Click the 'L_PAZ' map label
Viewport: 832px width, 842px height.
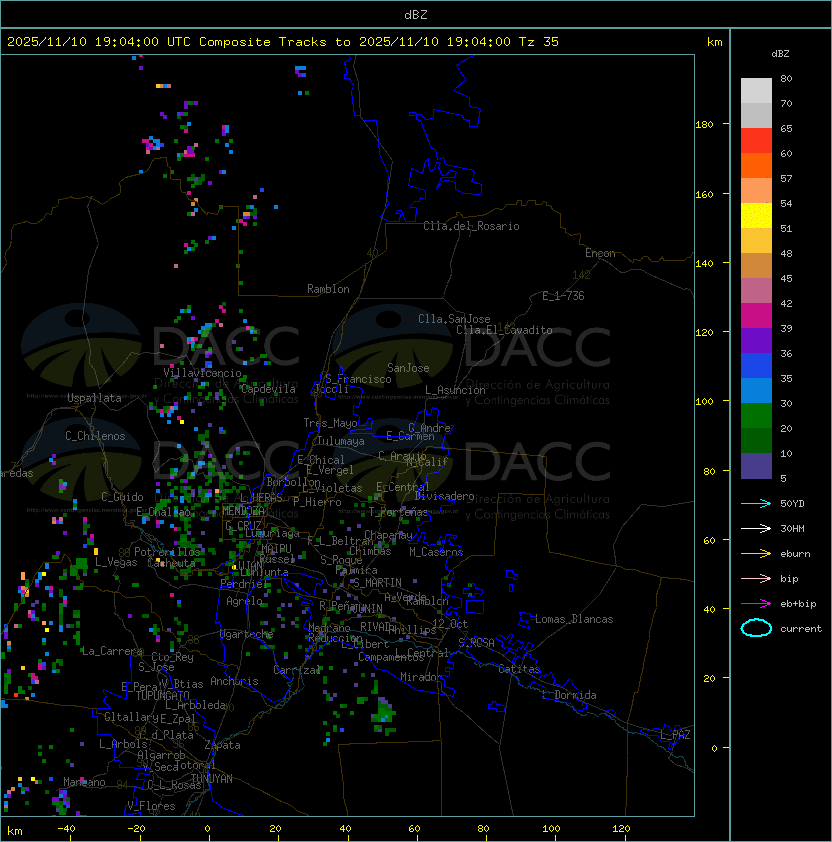tap(675, 734)
